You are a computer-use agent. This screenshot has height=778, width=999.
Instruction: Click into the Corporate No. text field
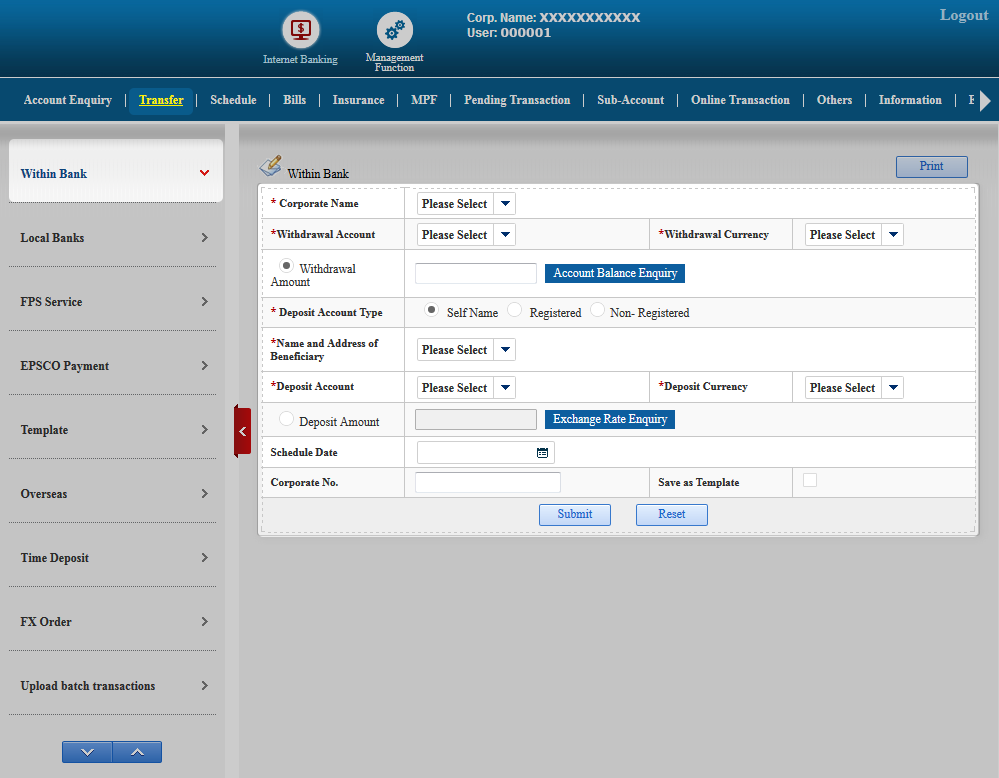pos(487,483)
